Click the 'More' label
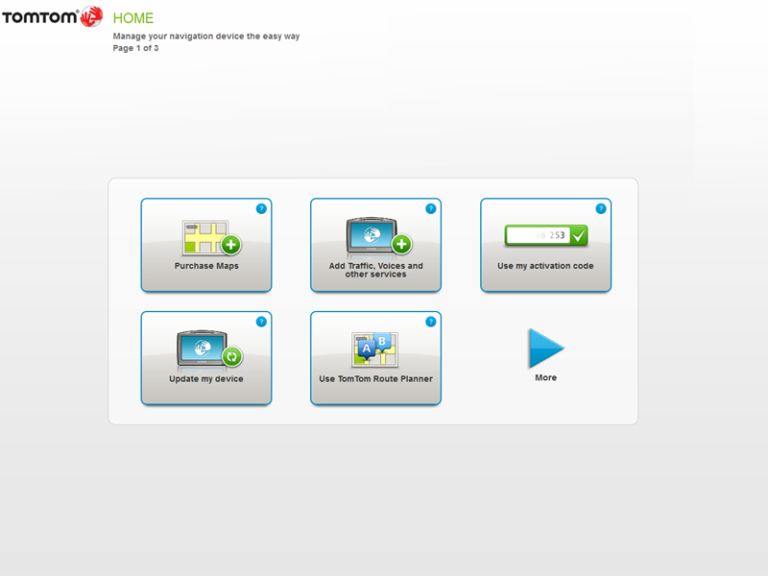The width and height of the screenshot is (768, 576). 546,378
